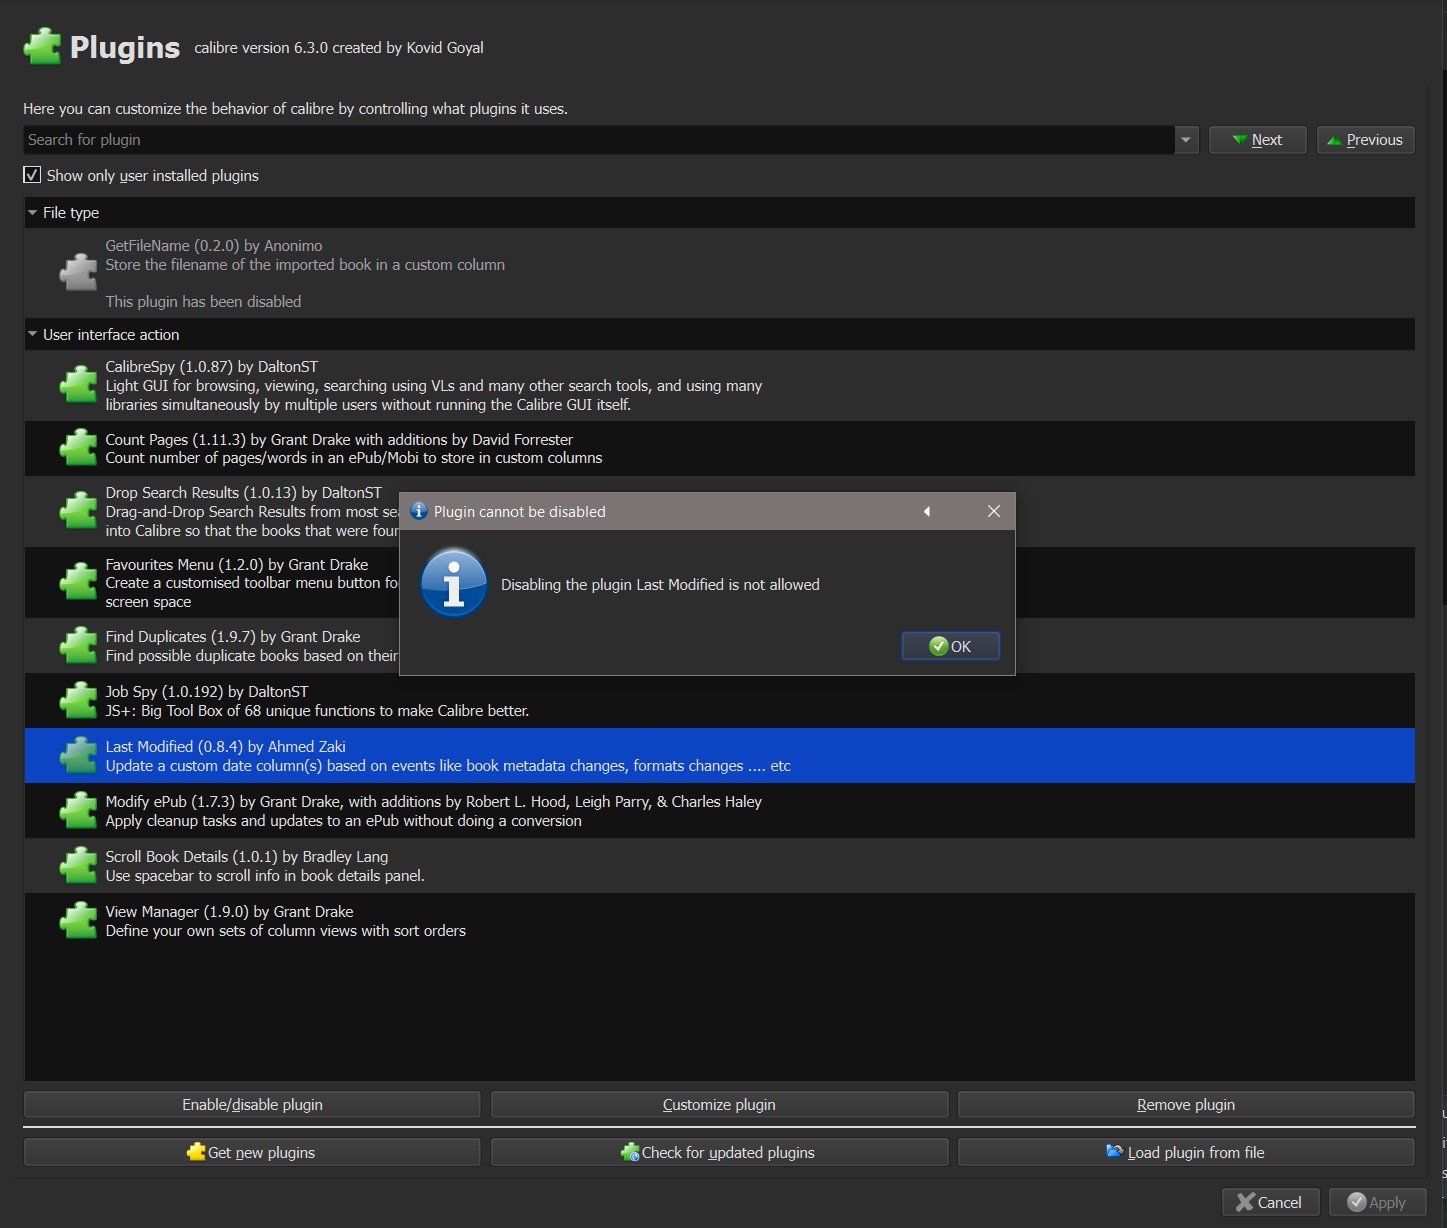Click the 'Plugin cannot be disabled' dialog title
The width and height of the screenshot is (1447, 1228).
click(x=520, y=511)
